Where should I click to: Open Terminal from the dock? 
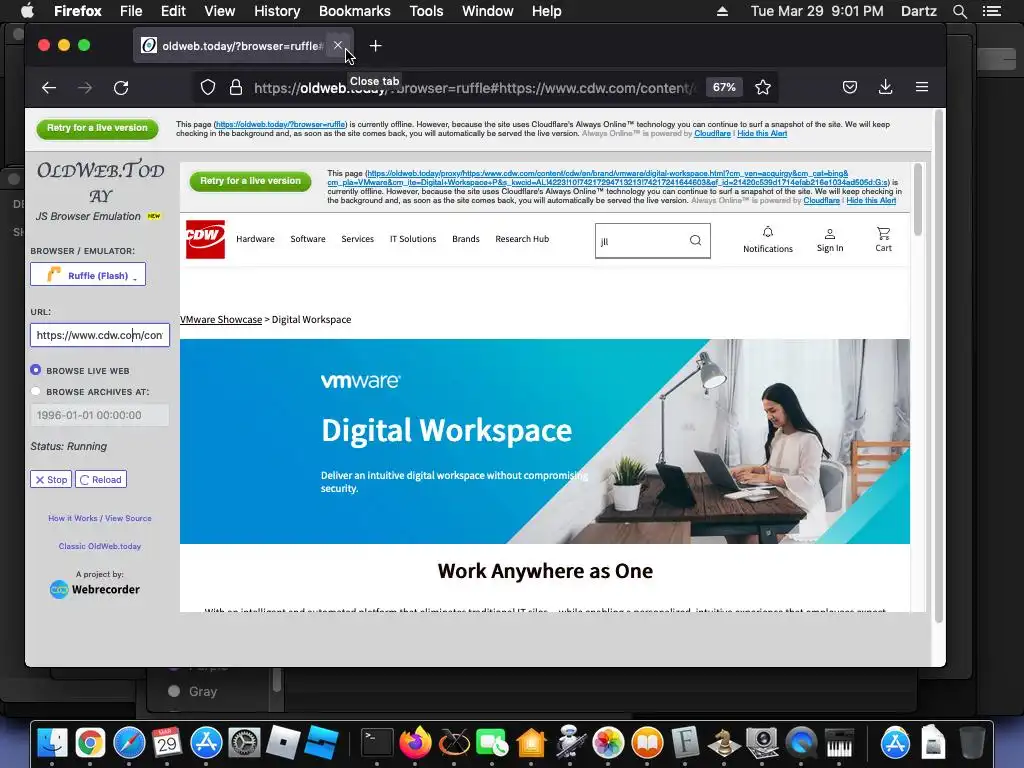point(377,743)
